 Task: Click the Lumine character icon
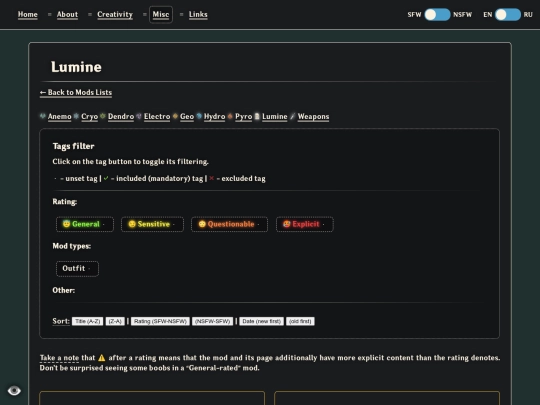(257, 116)
